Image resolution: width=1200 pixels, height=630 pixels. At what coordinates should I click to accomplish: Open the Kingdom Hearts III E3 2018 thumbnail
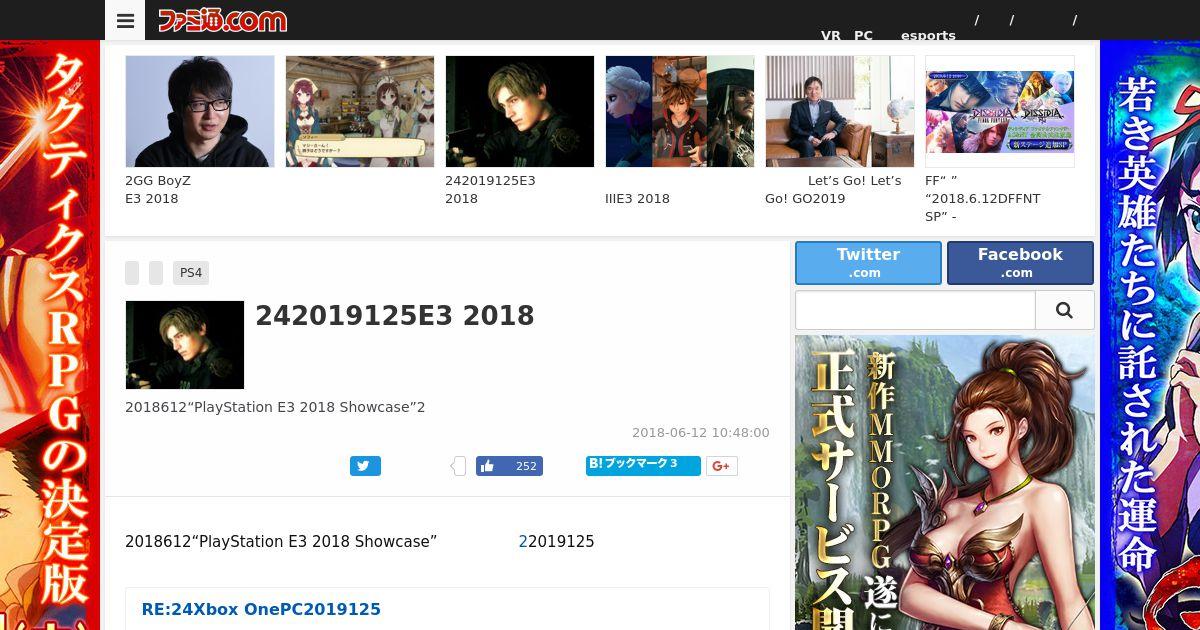(680, 111)
